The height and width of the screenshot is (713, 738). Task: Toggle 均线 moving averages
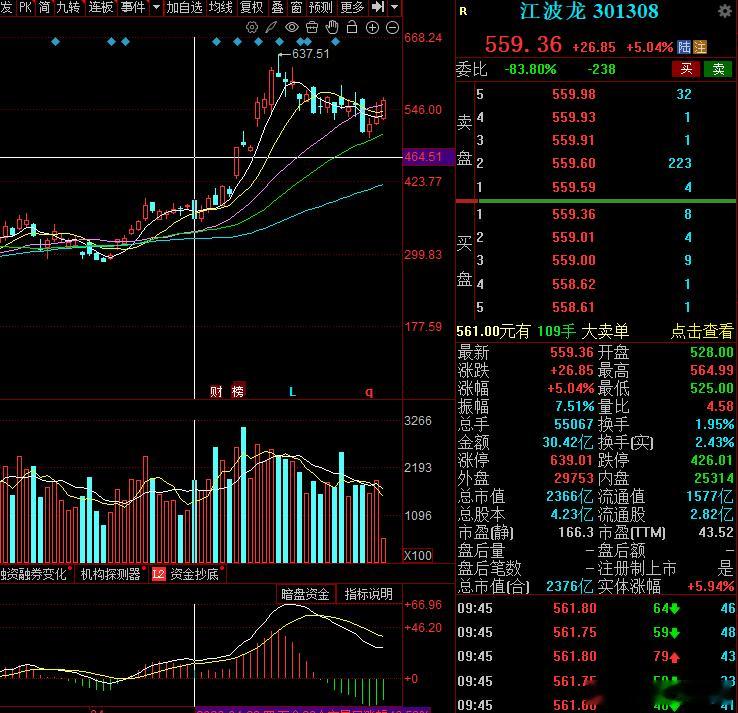point(220,7)
